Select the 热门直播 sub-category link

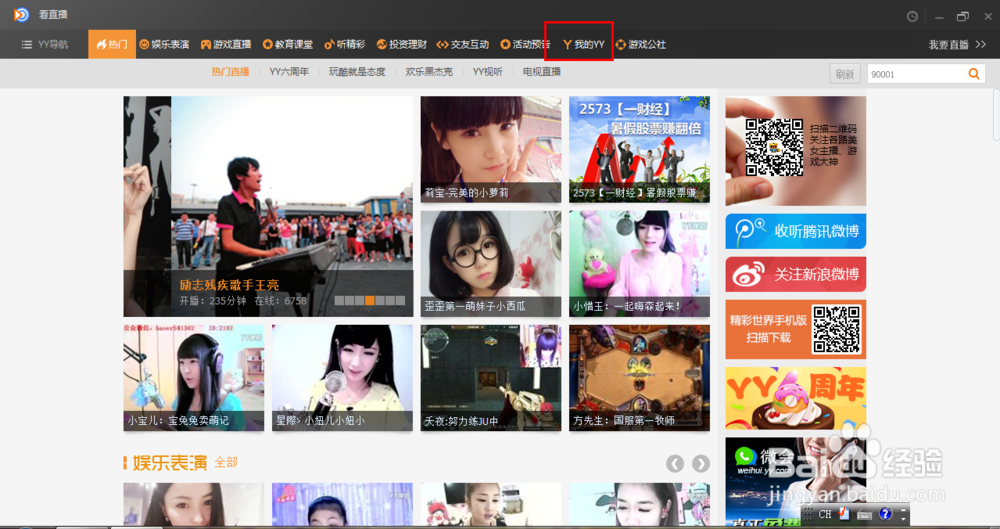[230, 72]
